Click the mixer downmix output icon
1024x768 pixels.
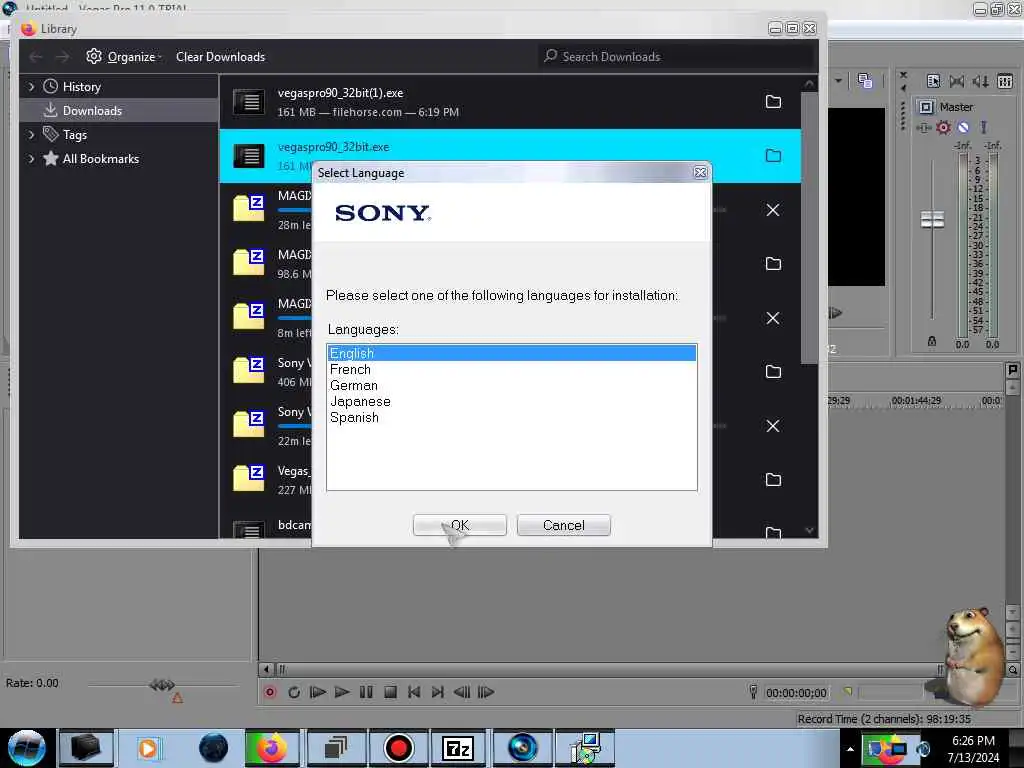957,81
